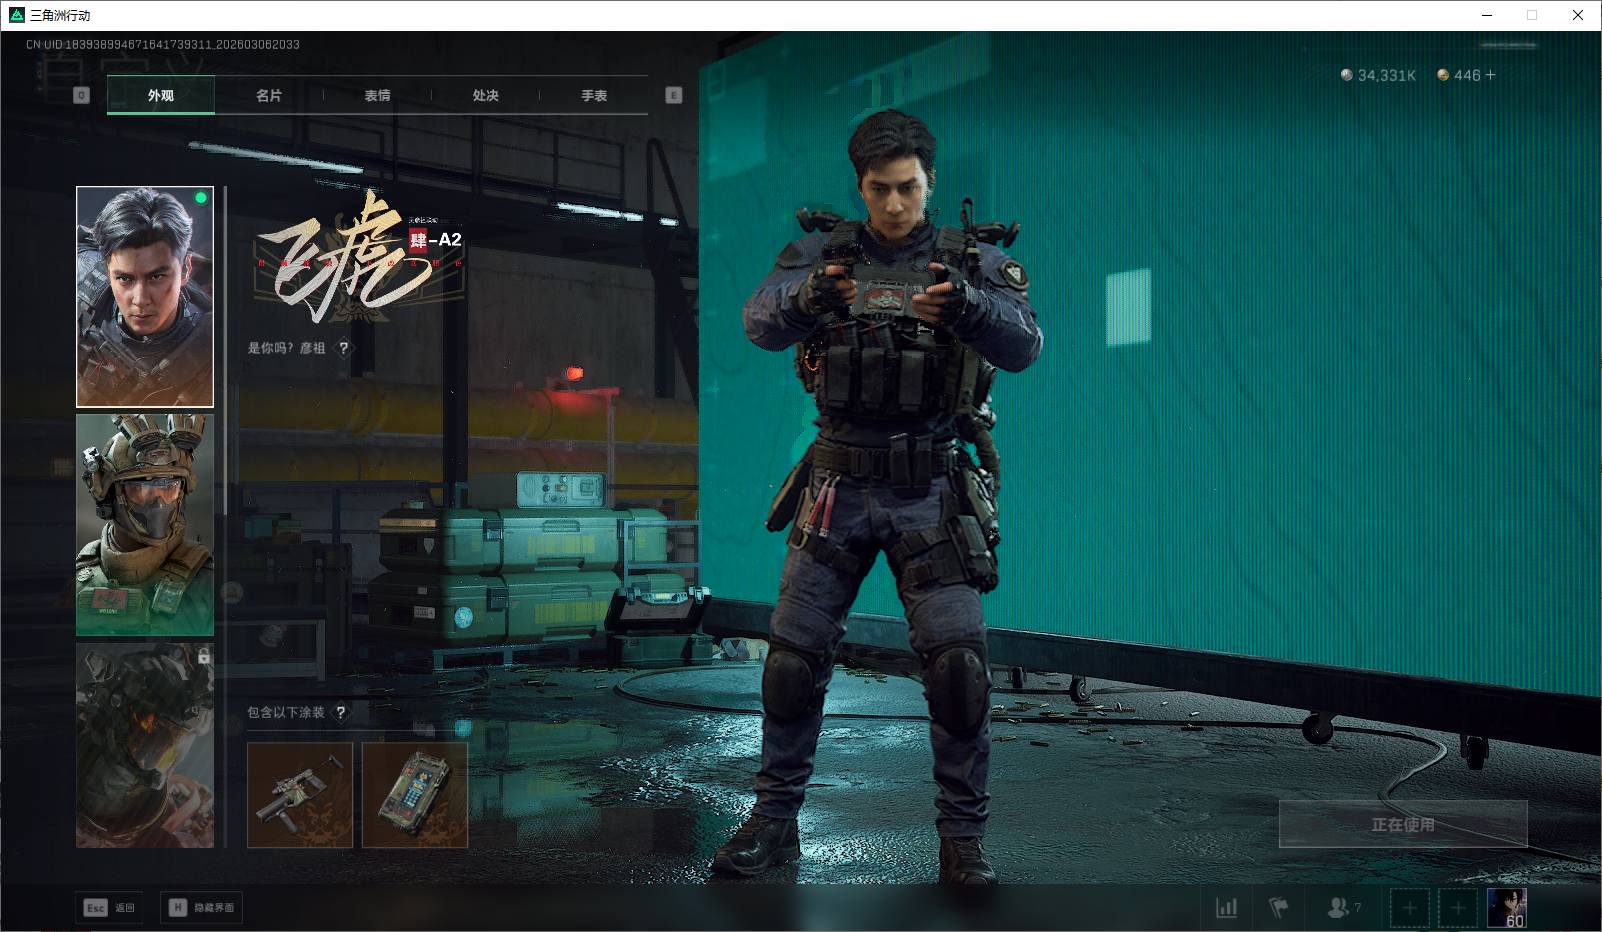
Task: Open the 名片 tab
Action: click(x=269, y=95)
